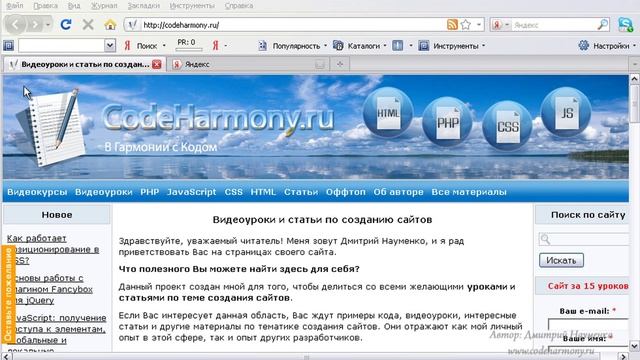This screenshot has width=640, height=360.
Task: Click the notebook and pencil logo image
Action: tap(51, 127)
